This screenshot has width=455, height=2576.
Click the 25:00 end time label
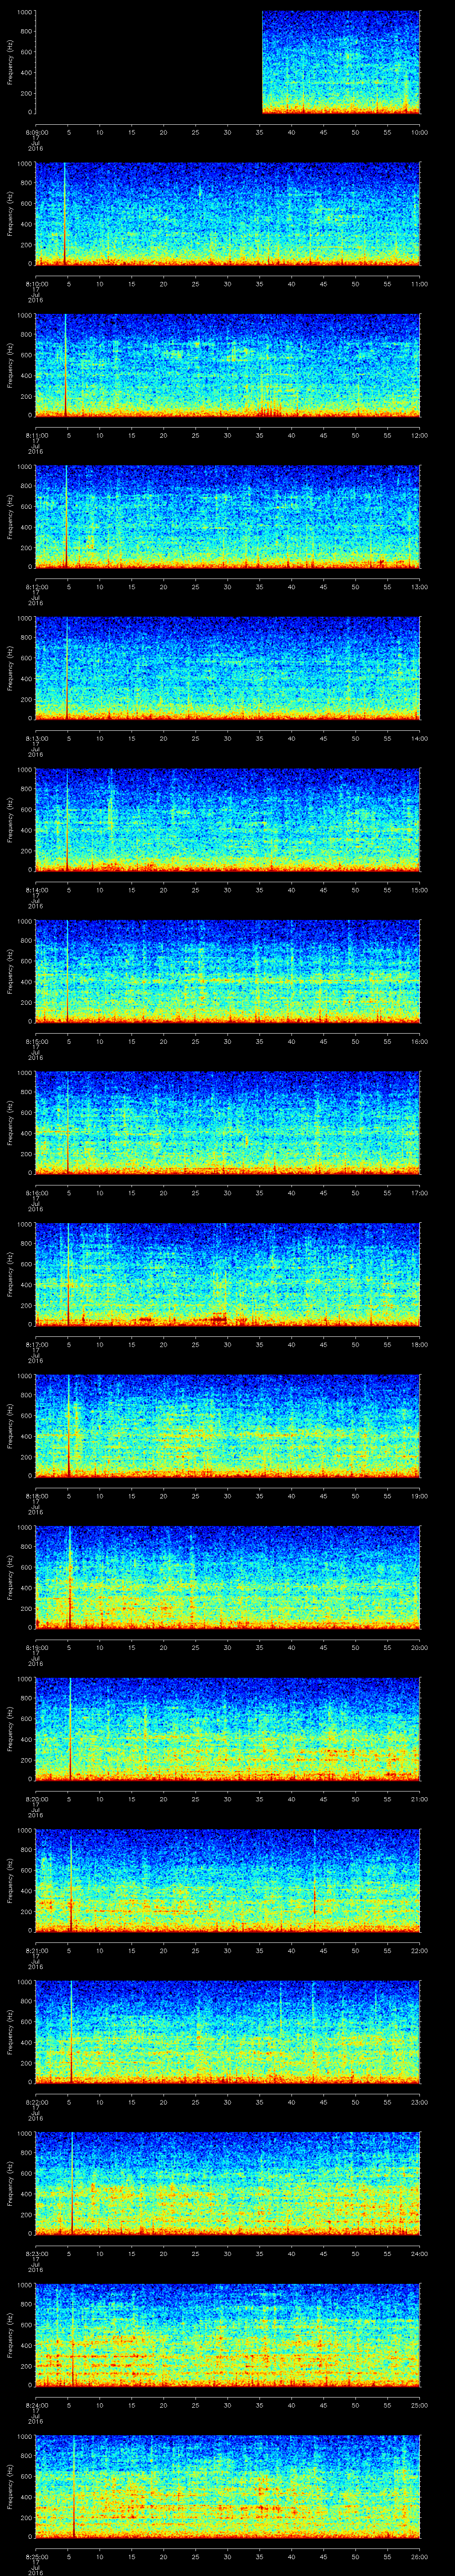click(x=420, y=2405)
